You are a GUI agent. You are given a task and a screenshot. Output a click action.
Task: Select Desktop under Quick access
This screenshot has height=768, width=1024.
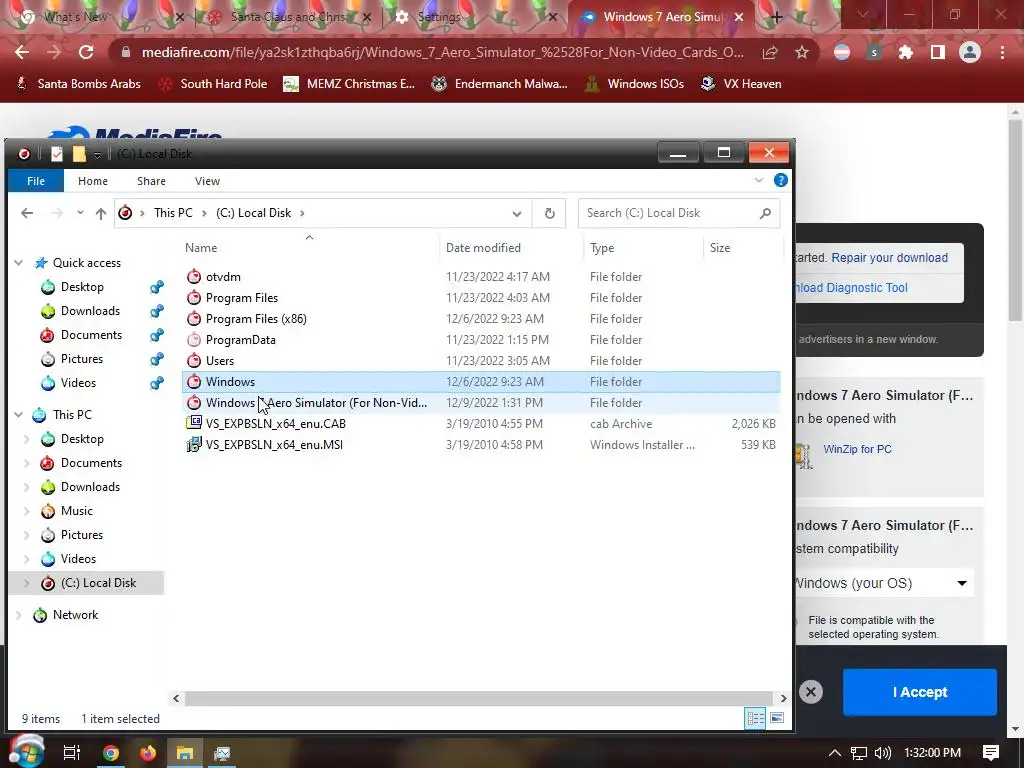(82, 287)
